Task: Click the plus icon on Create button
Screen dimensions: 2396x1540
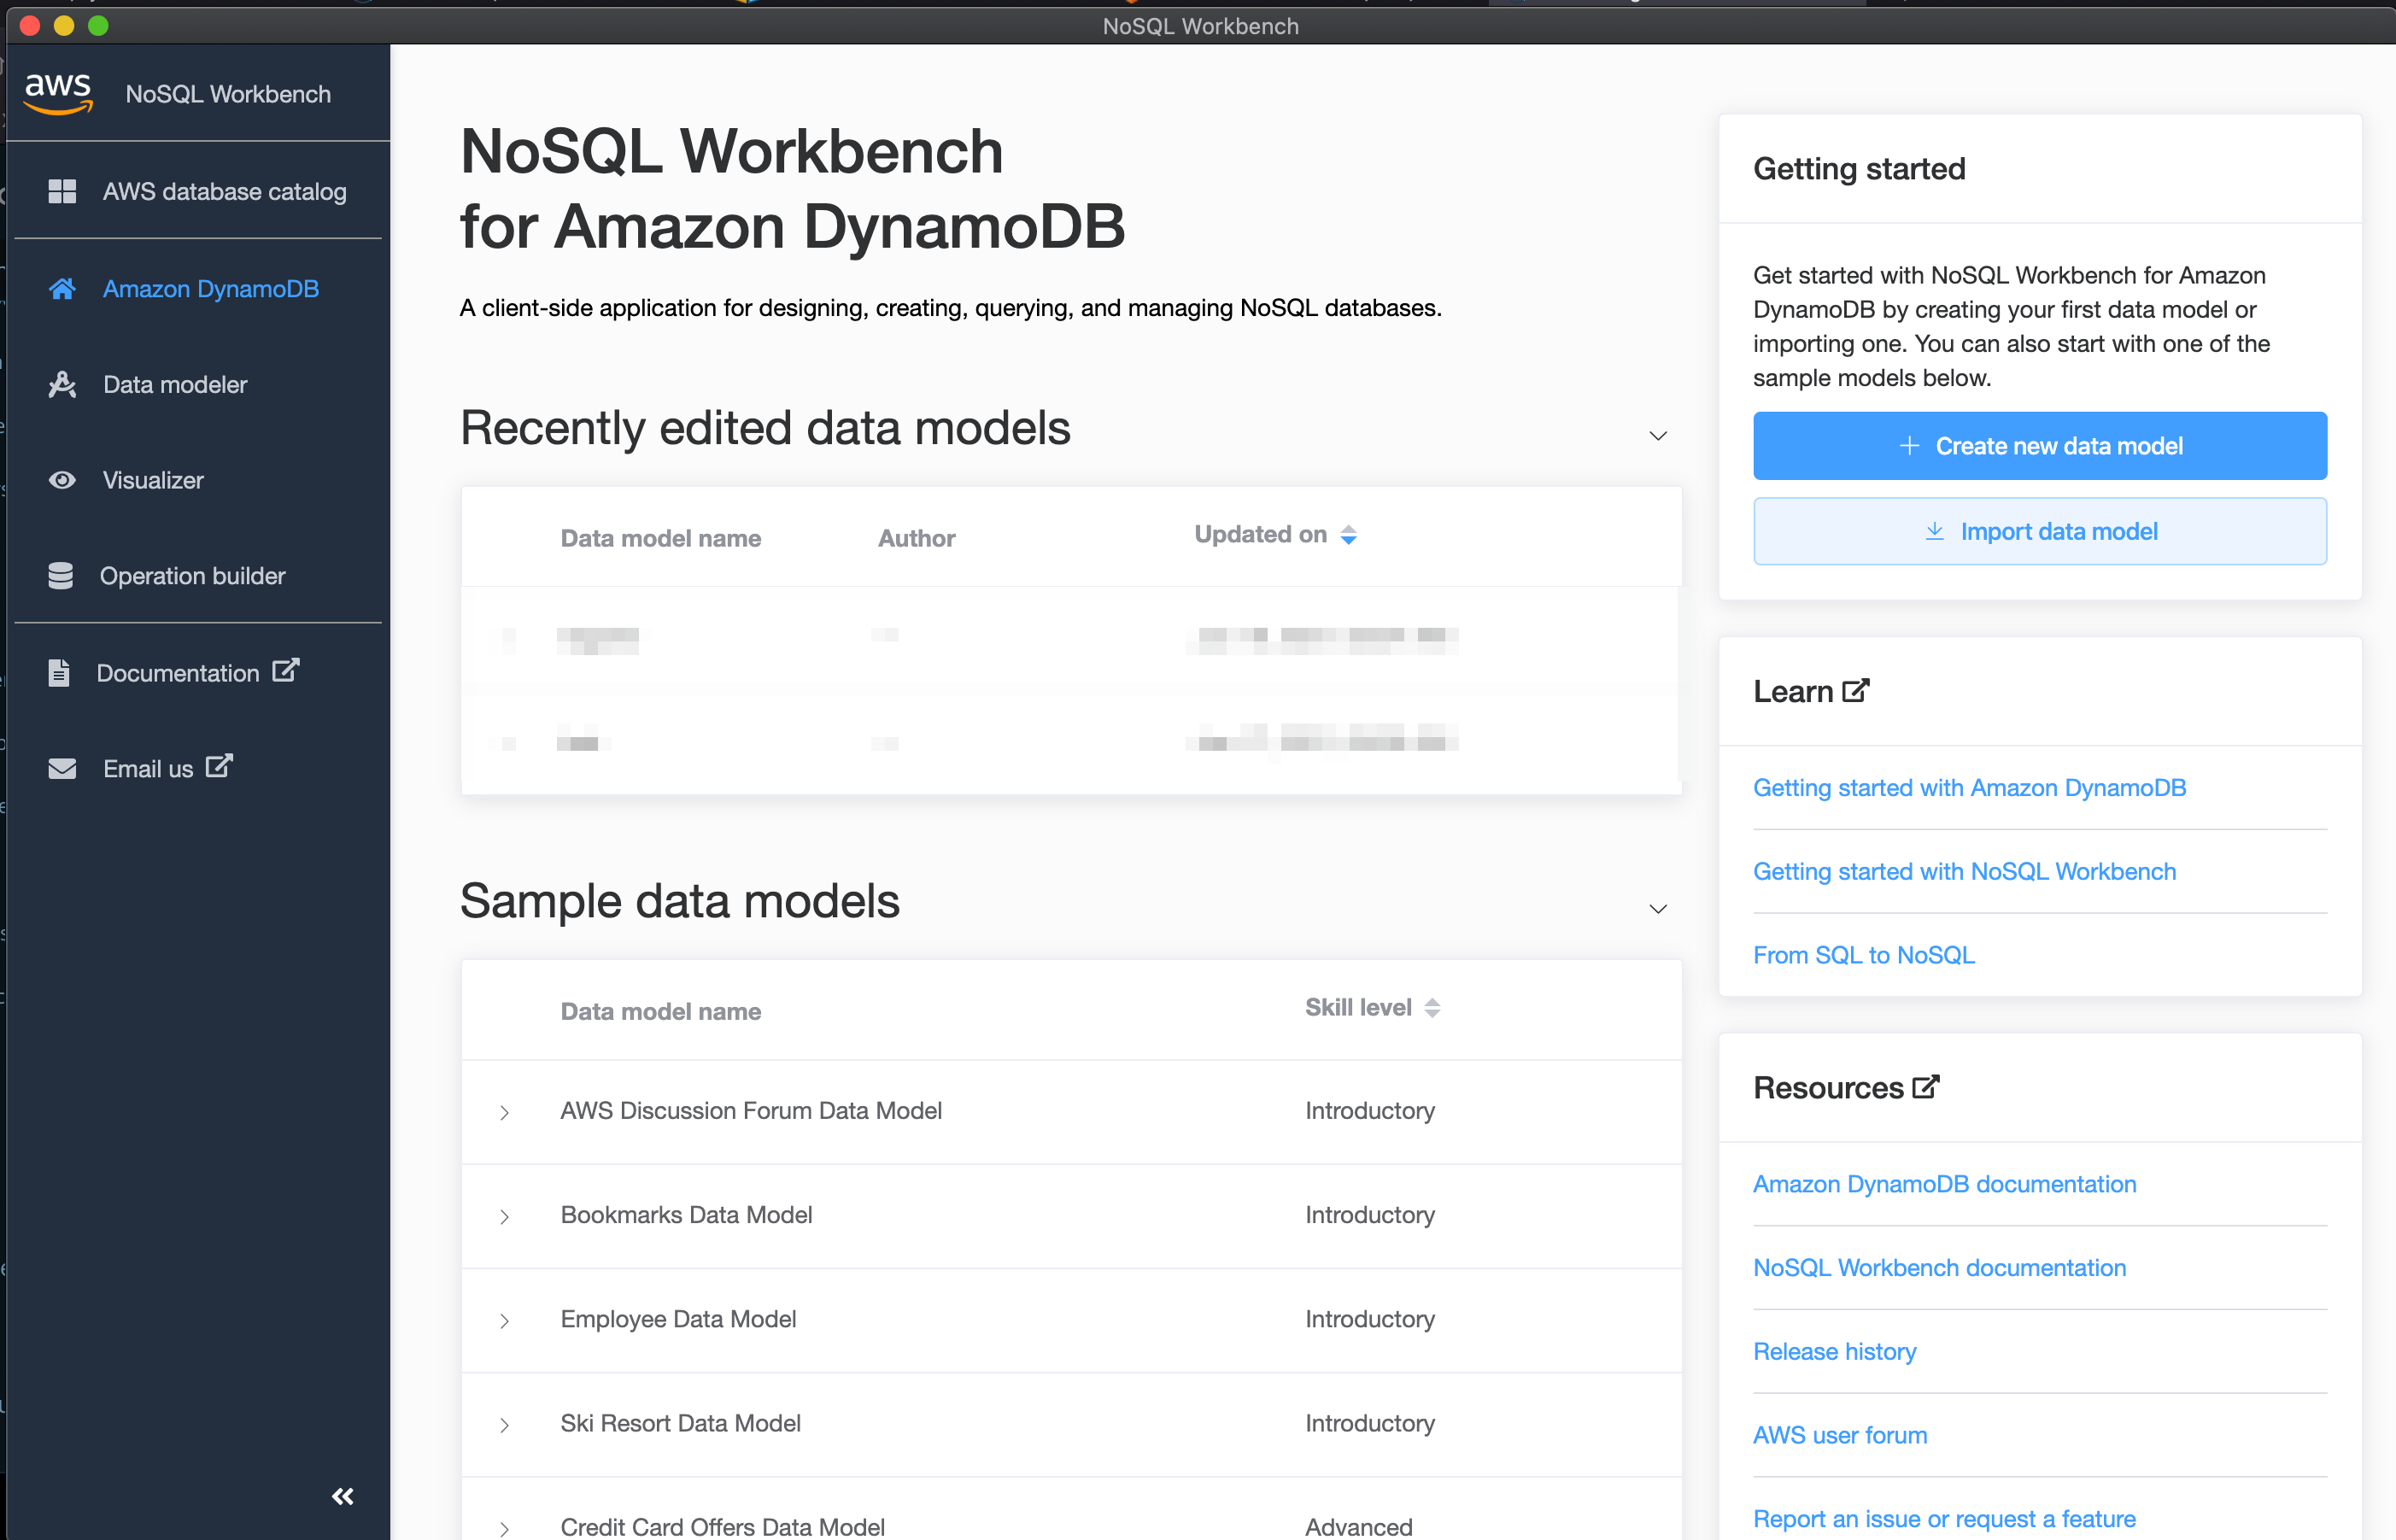Action: pos(1909,446)
